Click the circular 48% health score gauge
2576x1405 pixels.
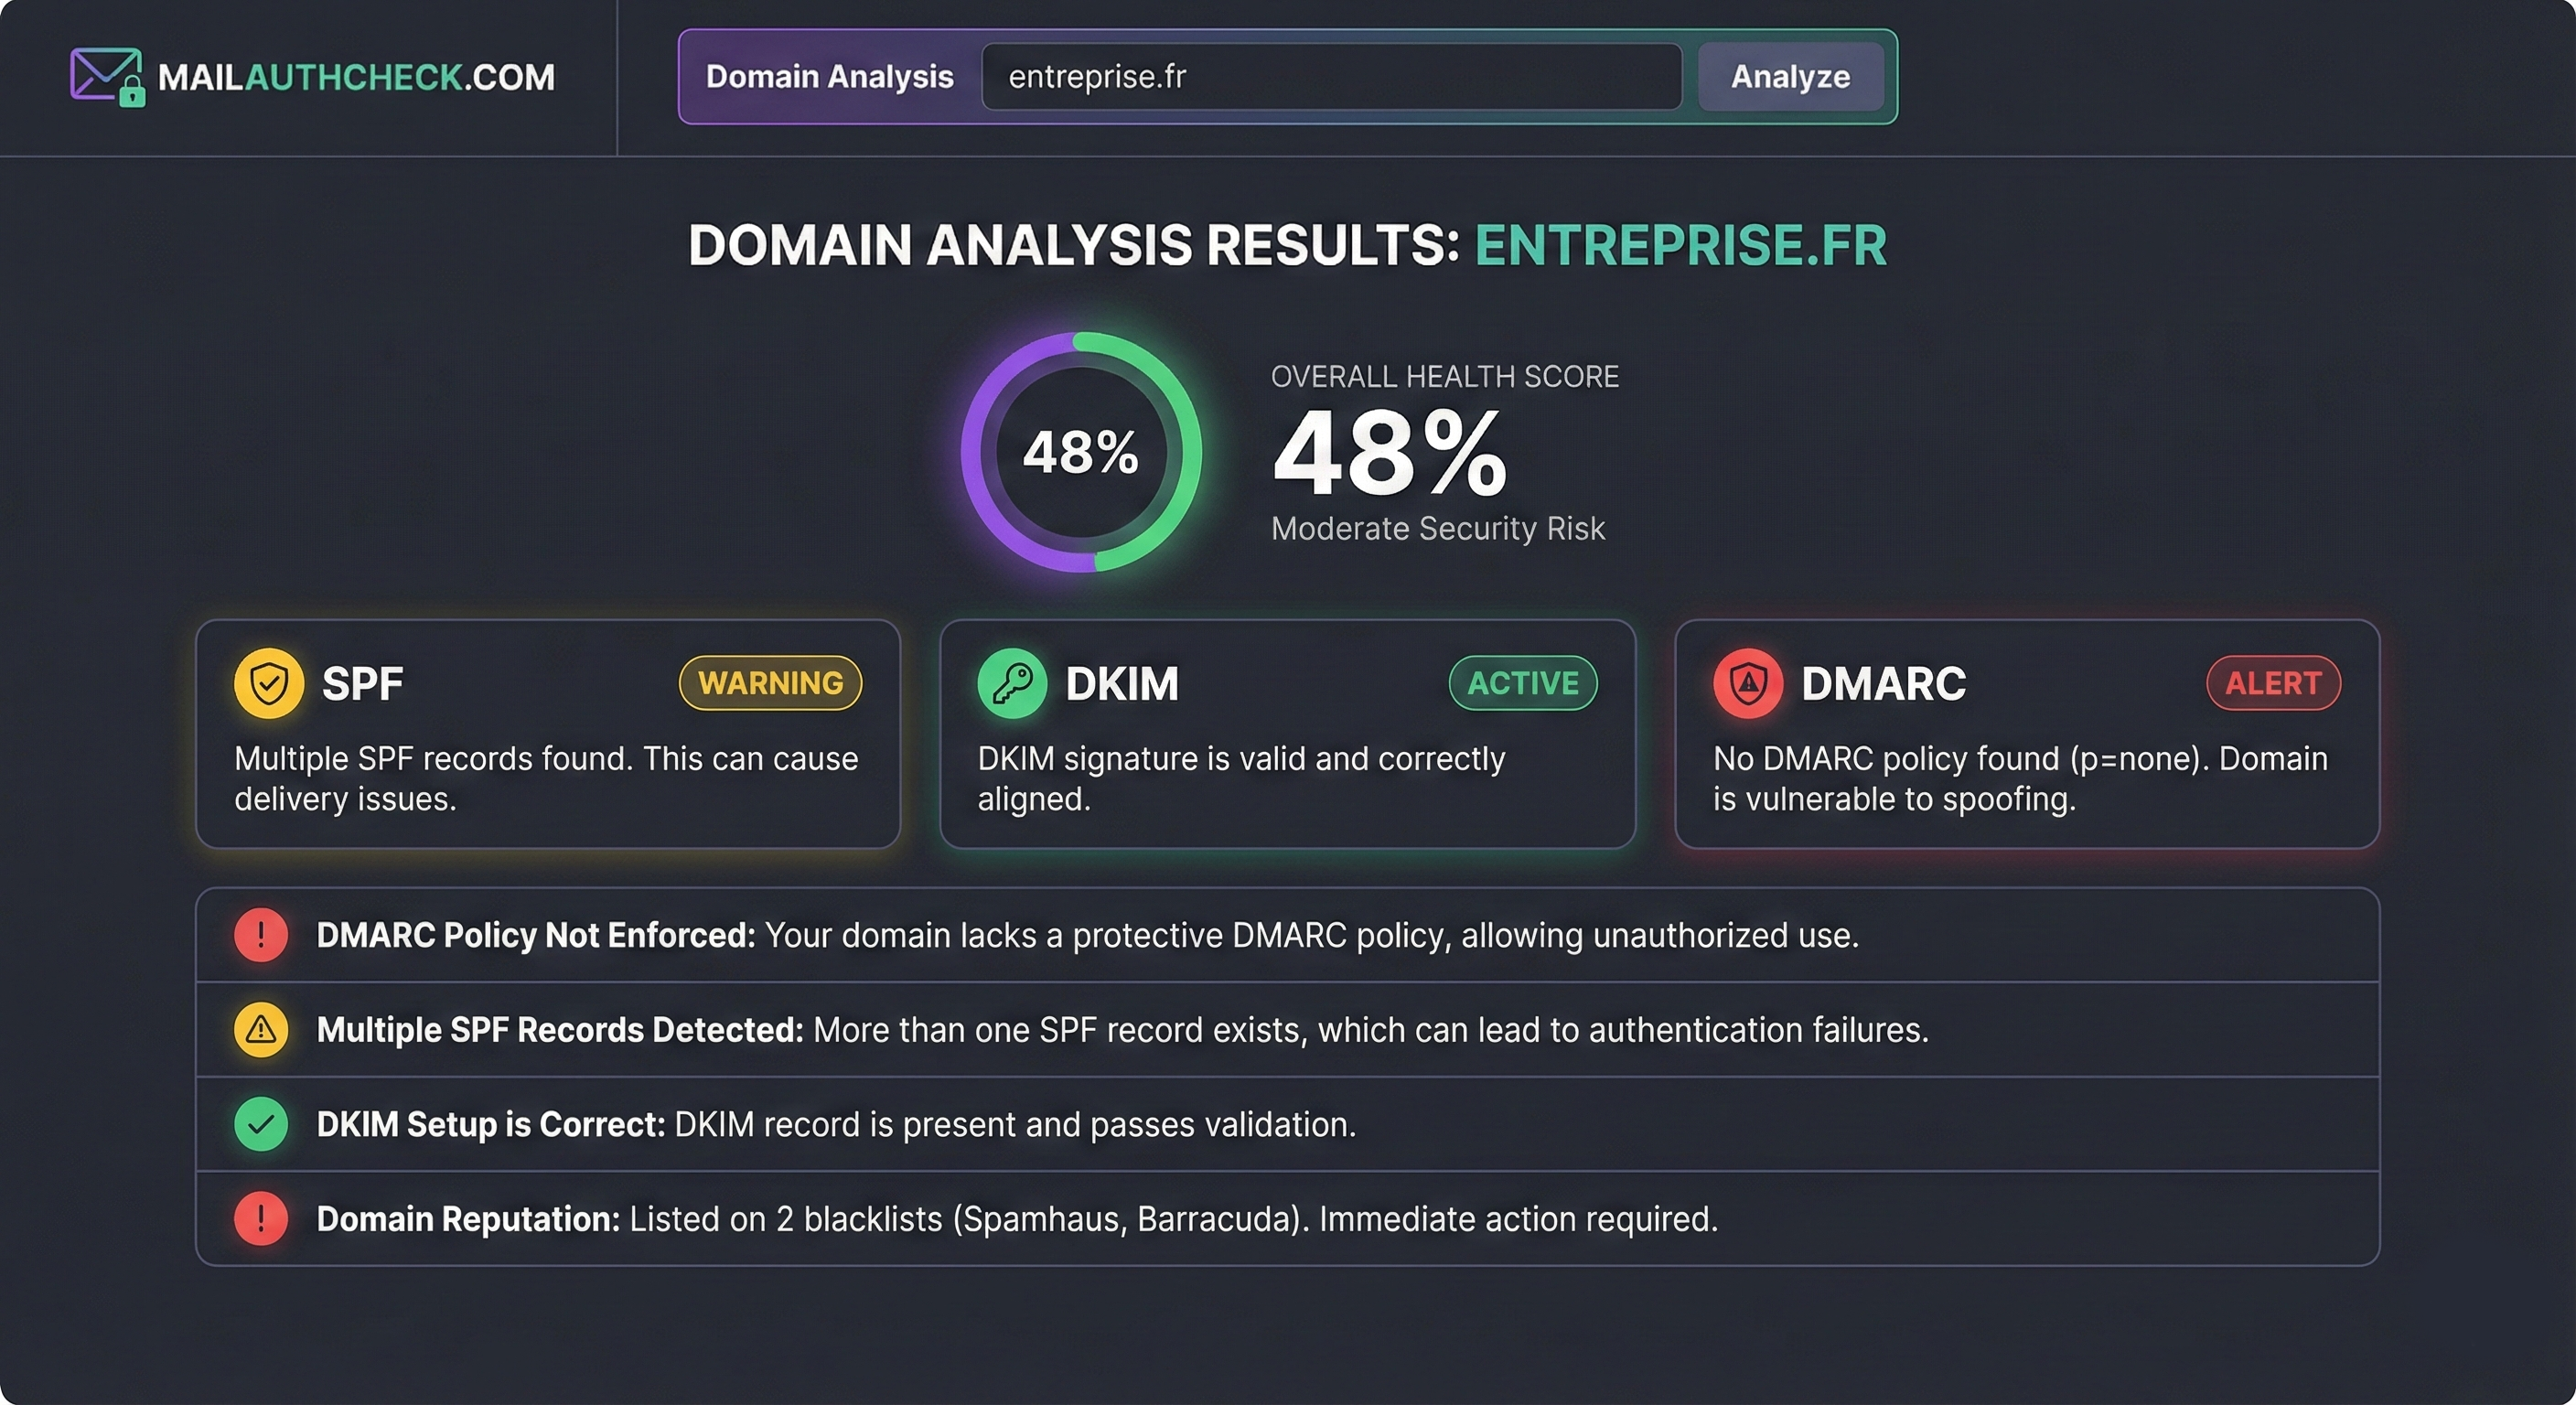[1080, 452]
